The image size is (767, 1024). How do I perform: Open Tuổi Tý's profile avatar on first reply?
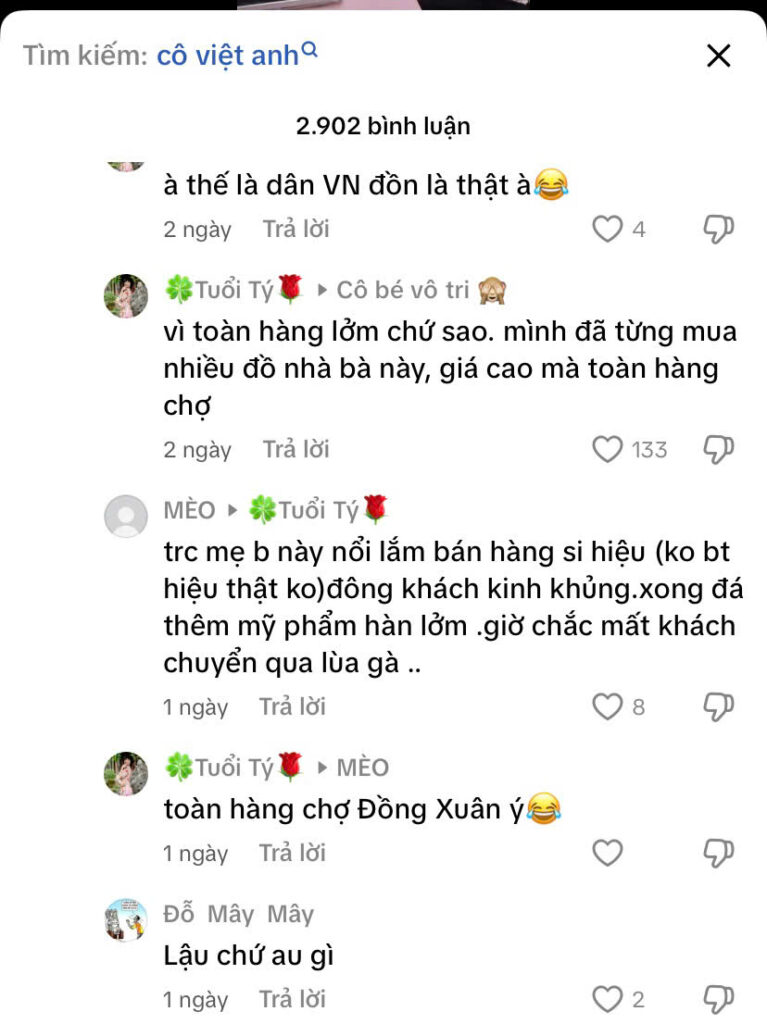[x=126, y=296]
